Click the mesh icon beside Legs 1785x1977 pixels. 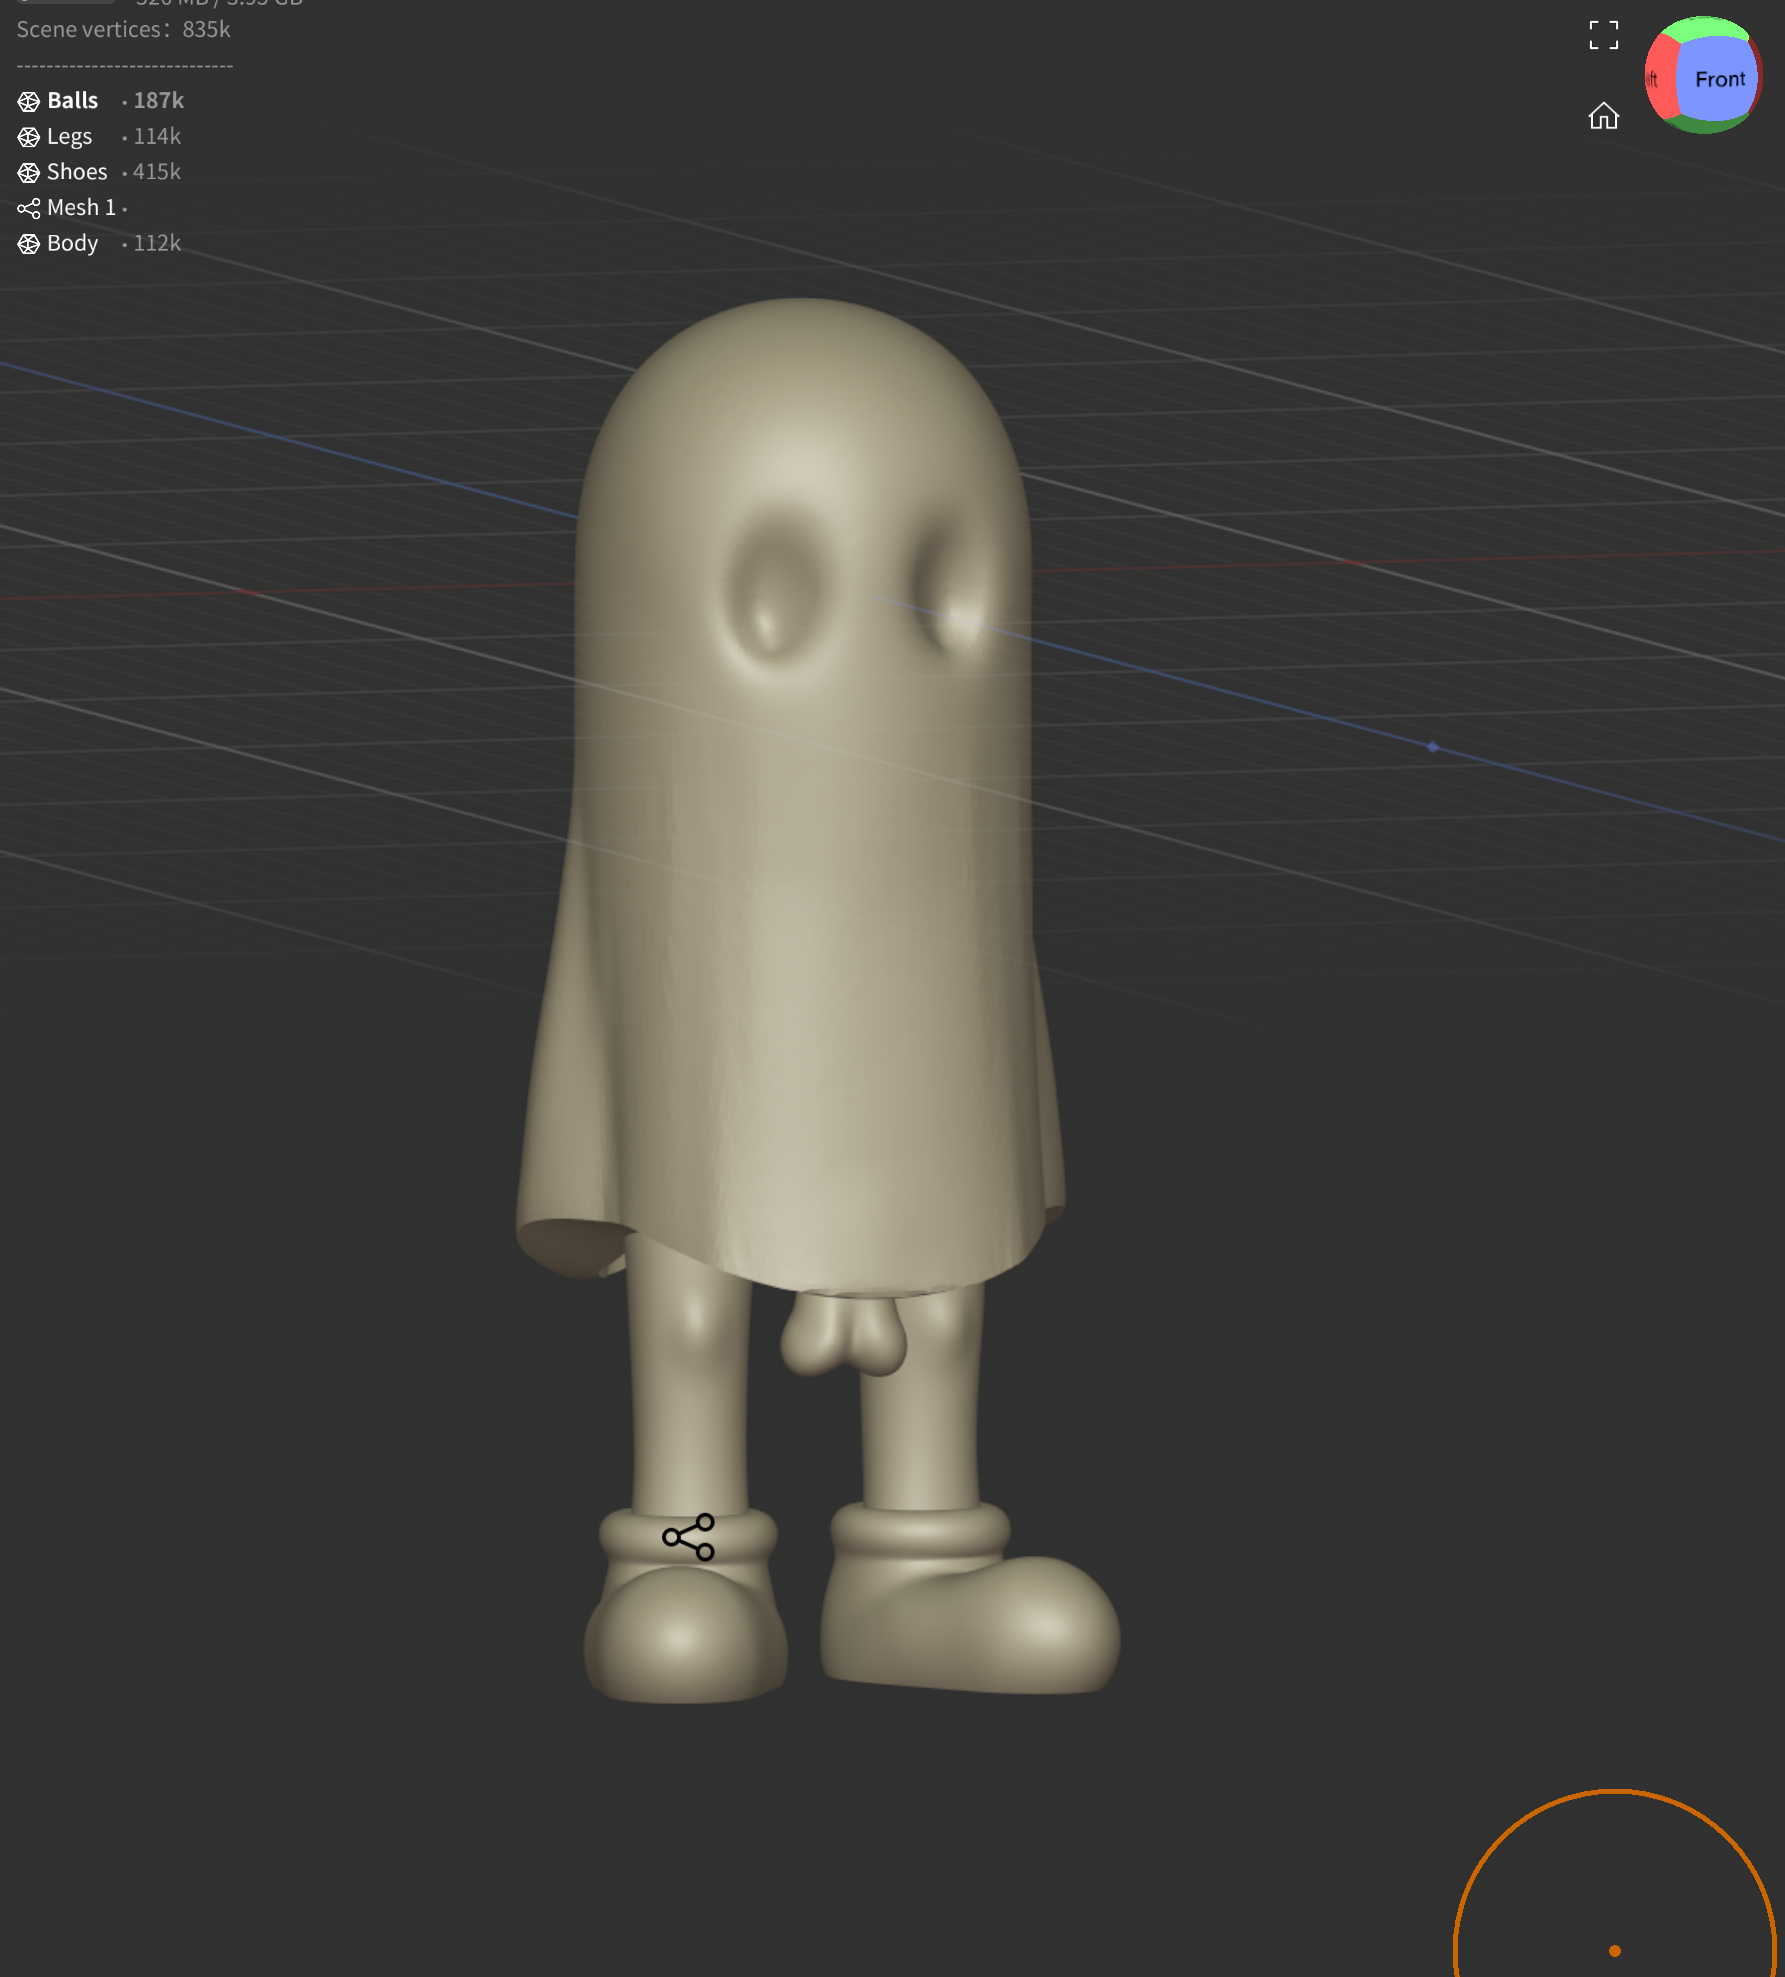(29, 137)
